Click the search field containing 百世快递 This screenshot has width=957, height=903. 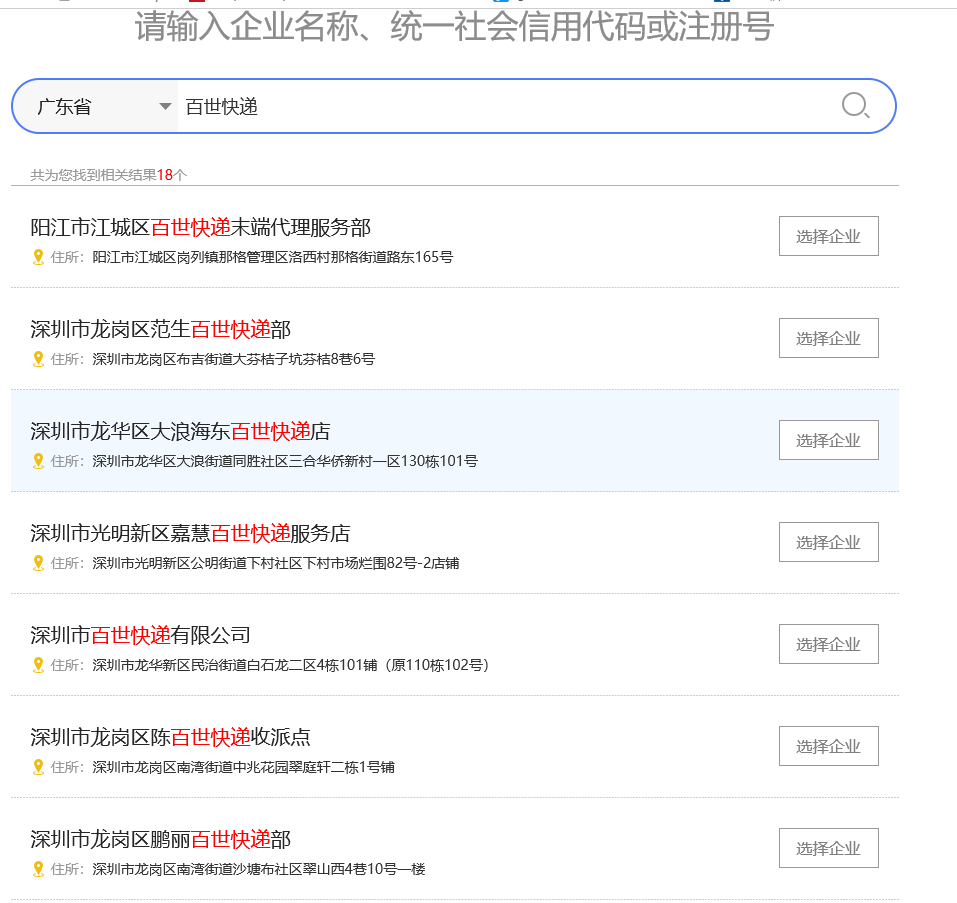(x=507, y=107)
